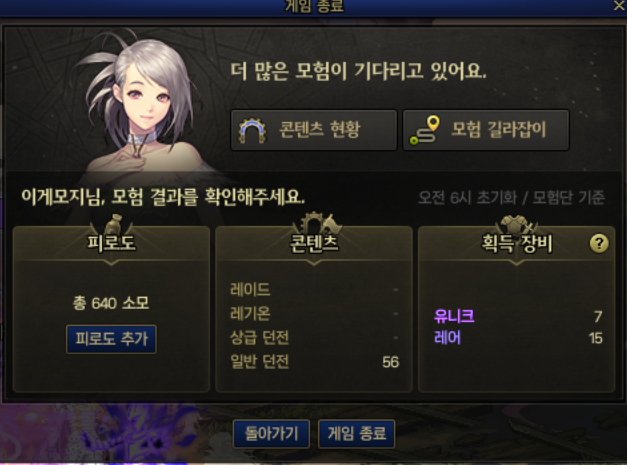
Task: Select the 일반 던전 row showing 56
Action: pyautogui.click(x=314, y=362)
